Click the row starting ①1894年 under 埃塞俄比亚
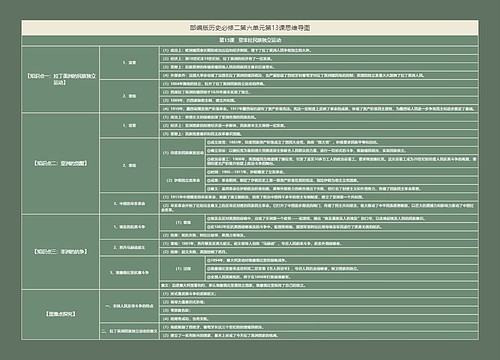 coord(342,260)
